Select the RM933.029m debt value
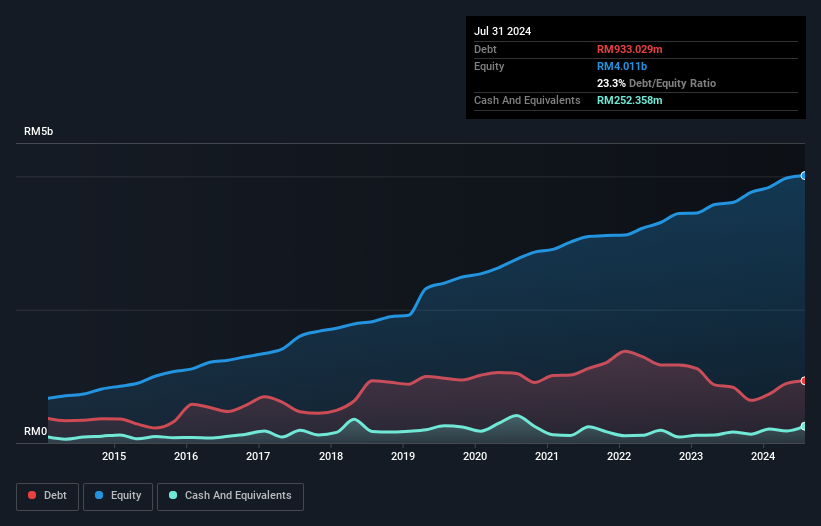 pos(629,49)
